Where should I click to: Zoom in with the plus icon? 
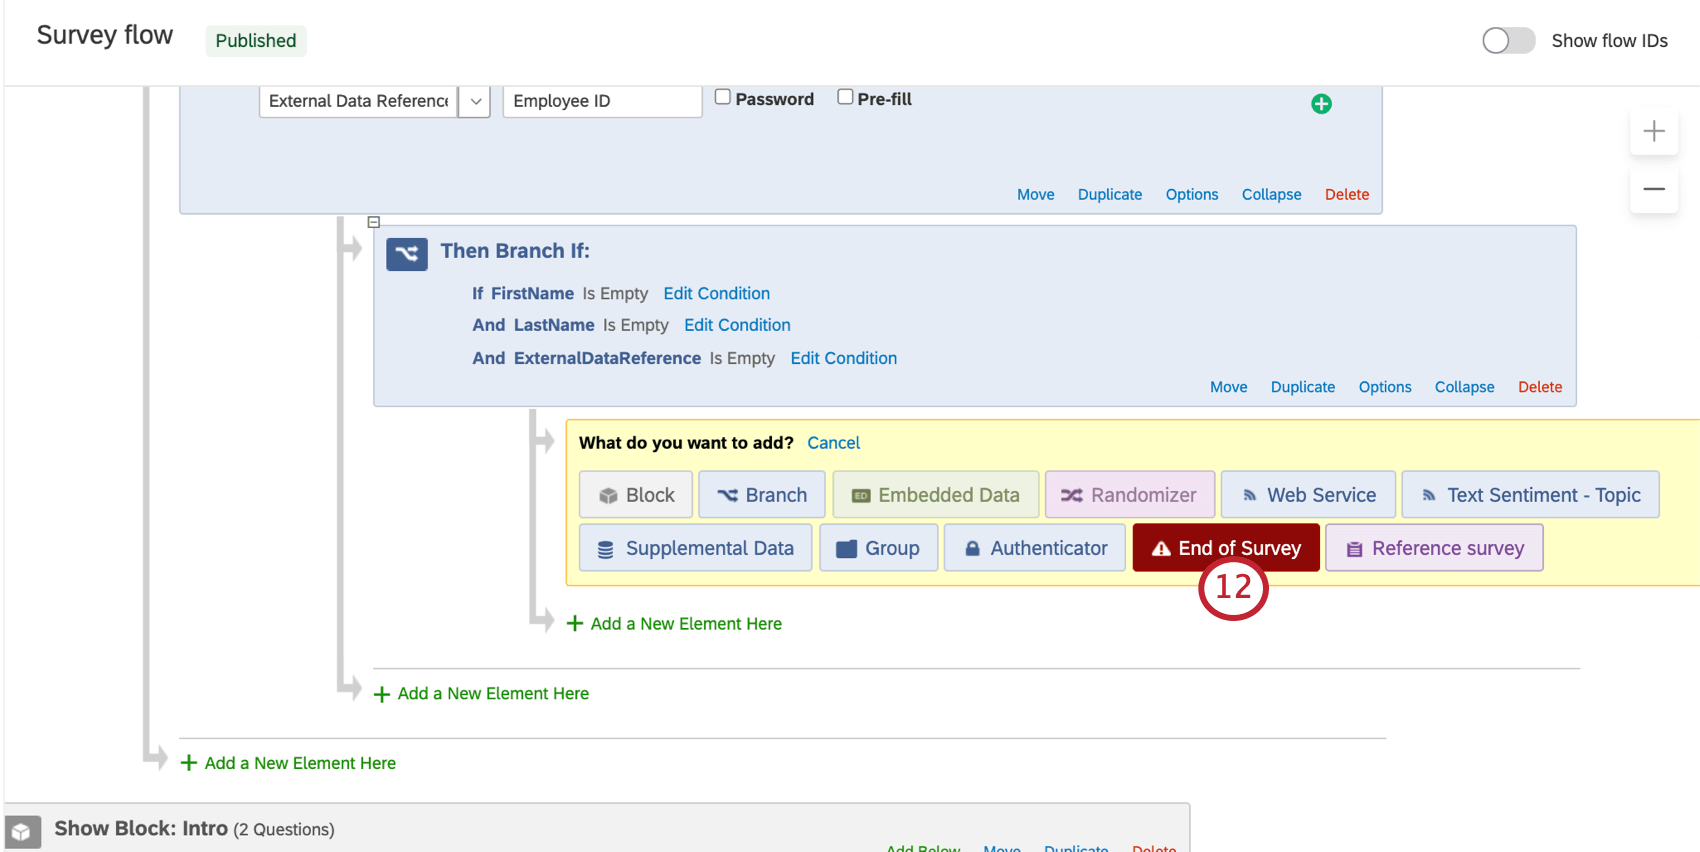point(1654,131)
